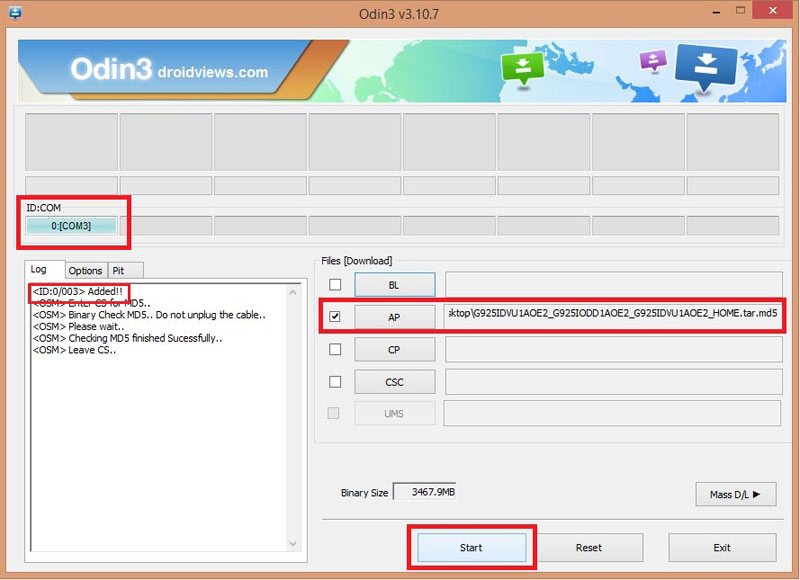The width and height of the screenshot is (800, 580).
Task: Click the CP file button
Action: [395, 350]
